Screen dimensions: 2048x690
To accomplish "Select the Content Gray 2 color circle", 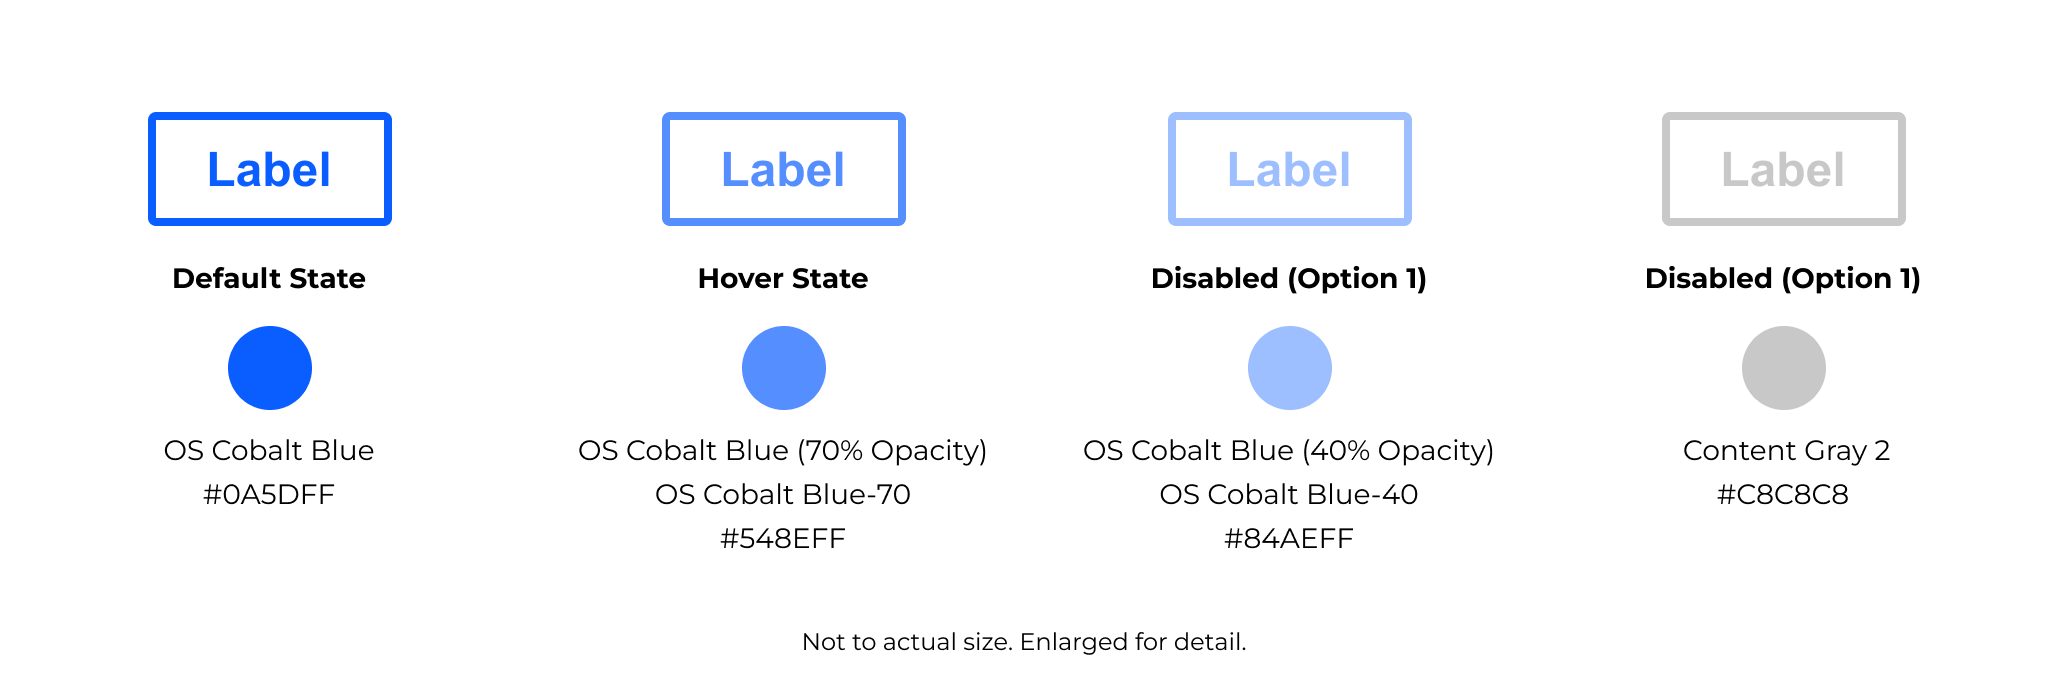I will click(1784, 368).
